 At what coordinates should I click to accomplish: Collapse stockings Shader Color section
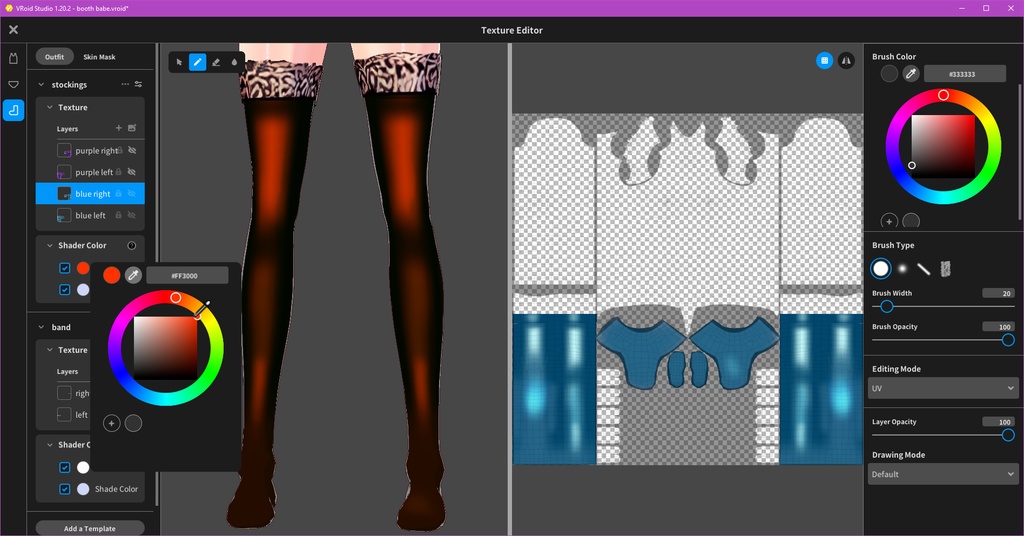click(50, 245)
